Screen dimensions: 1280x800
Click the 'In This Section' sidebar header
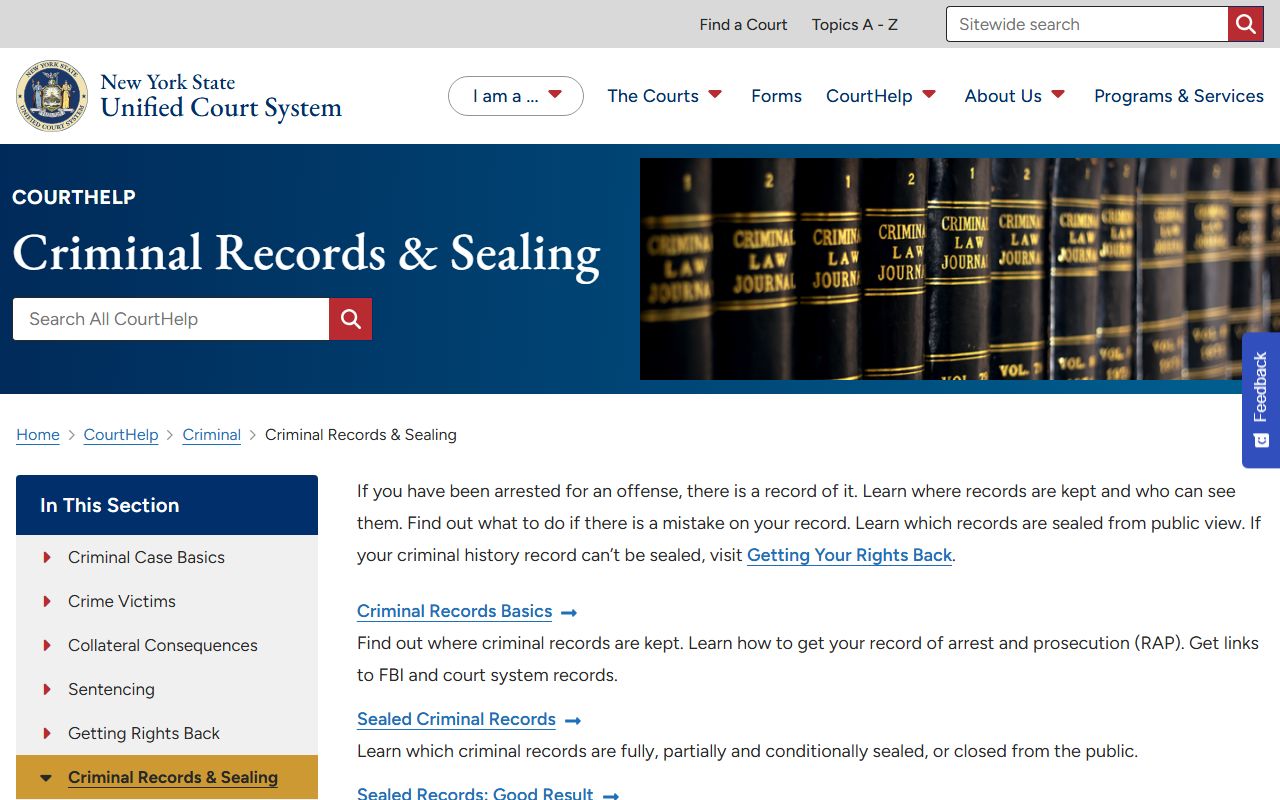tap(167, 505)
